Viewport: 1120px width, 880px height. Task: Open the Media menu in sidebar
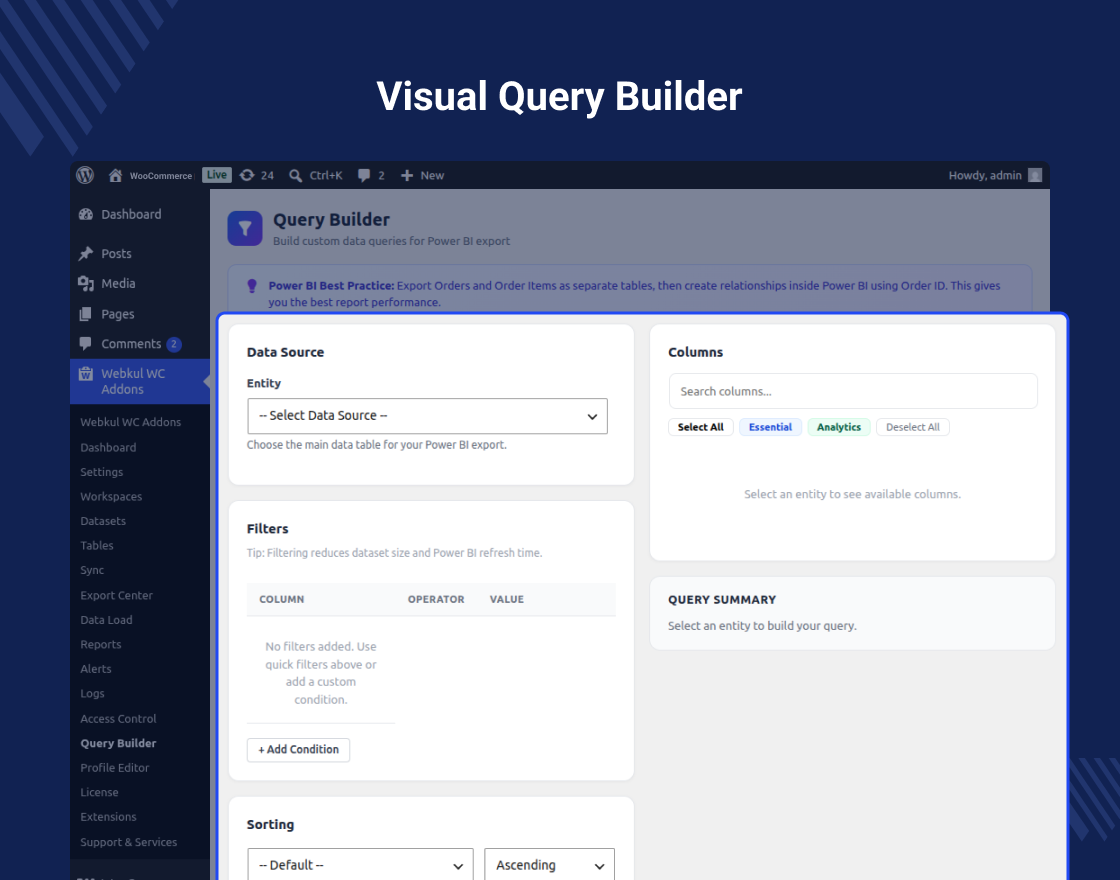coord(118,284)
